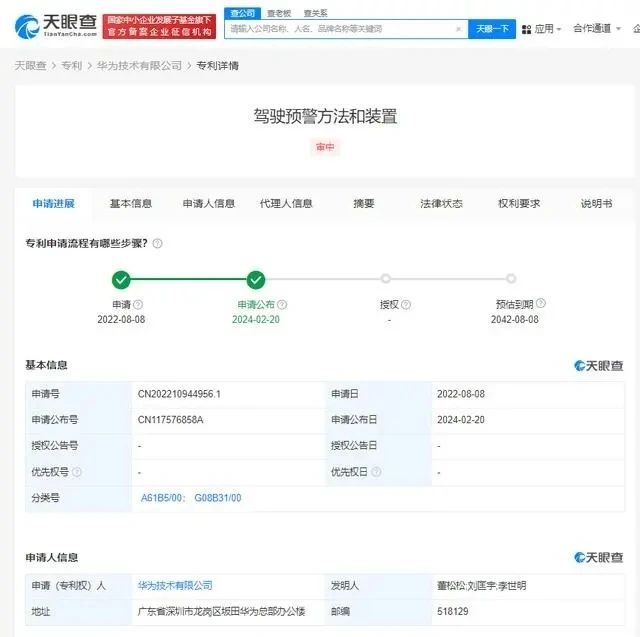Click the Tianyancha logo
The width and height of the screenshot is (640, 637).
pyautogui.click(x=56, y=26)
